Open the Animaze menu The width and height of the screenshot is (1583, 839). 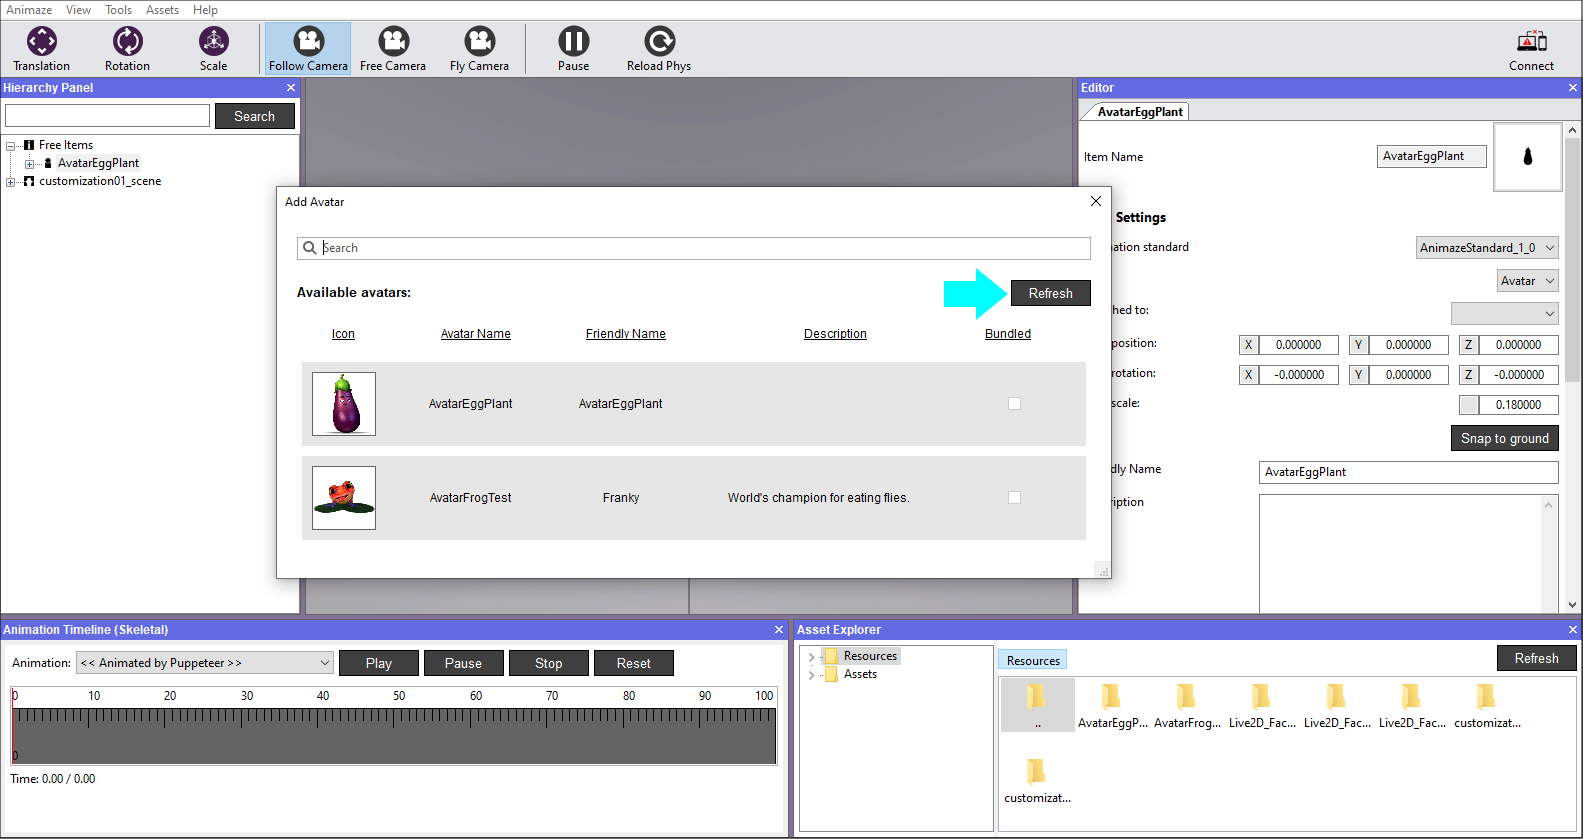point(29,10)
